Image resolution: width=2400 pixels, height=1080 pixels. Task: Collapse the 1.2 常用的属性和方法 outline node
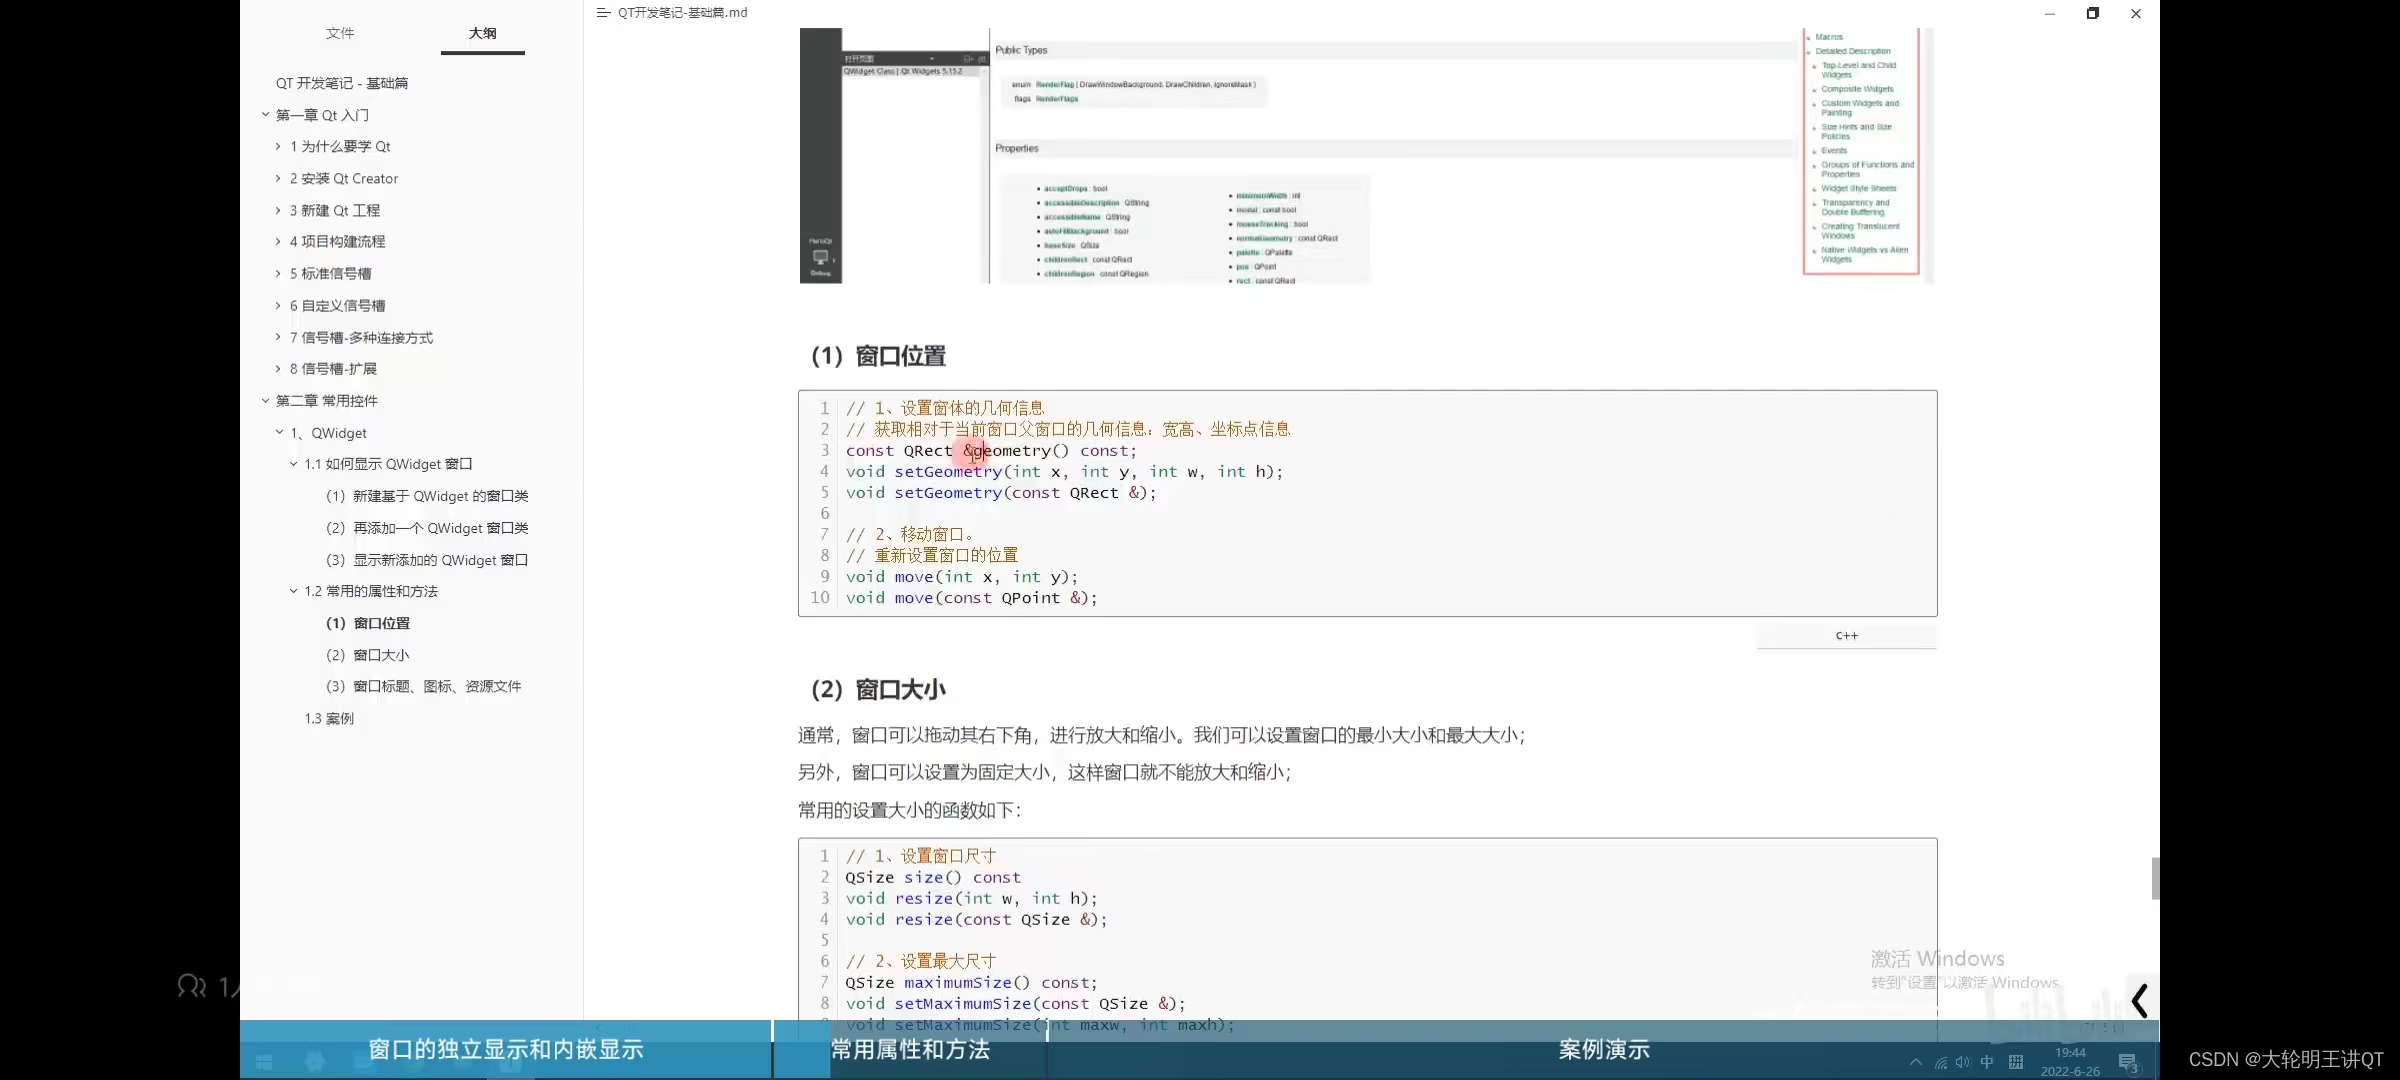(x=294, y=591)
